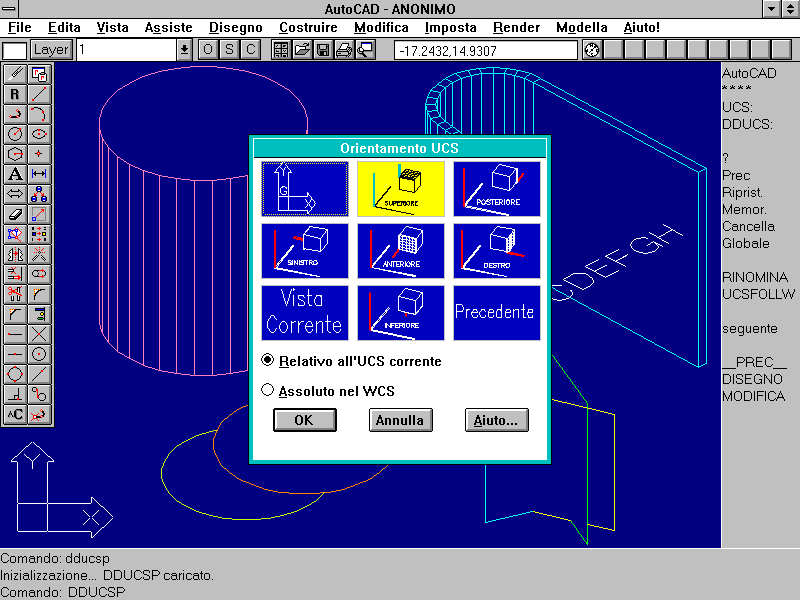800x600 pixels.
Task: Pick the Erase tool
Action: click(15, 214)
